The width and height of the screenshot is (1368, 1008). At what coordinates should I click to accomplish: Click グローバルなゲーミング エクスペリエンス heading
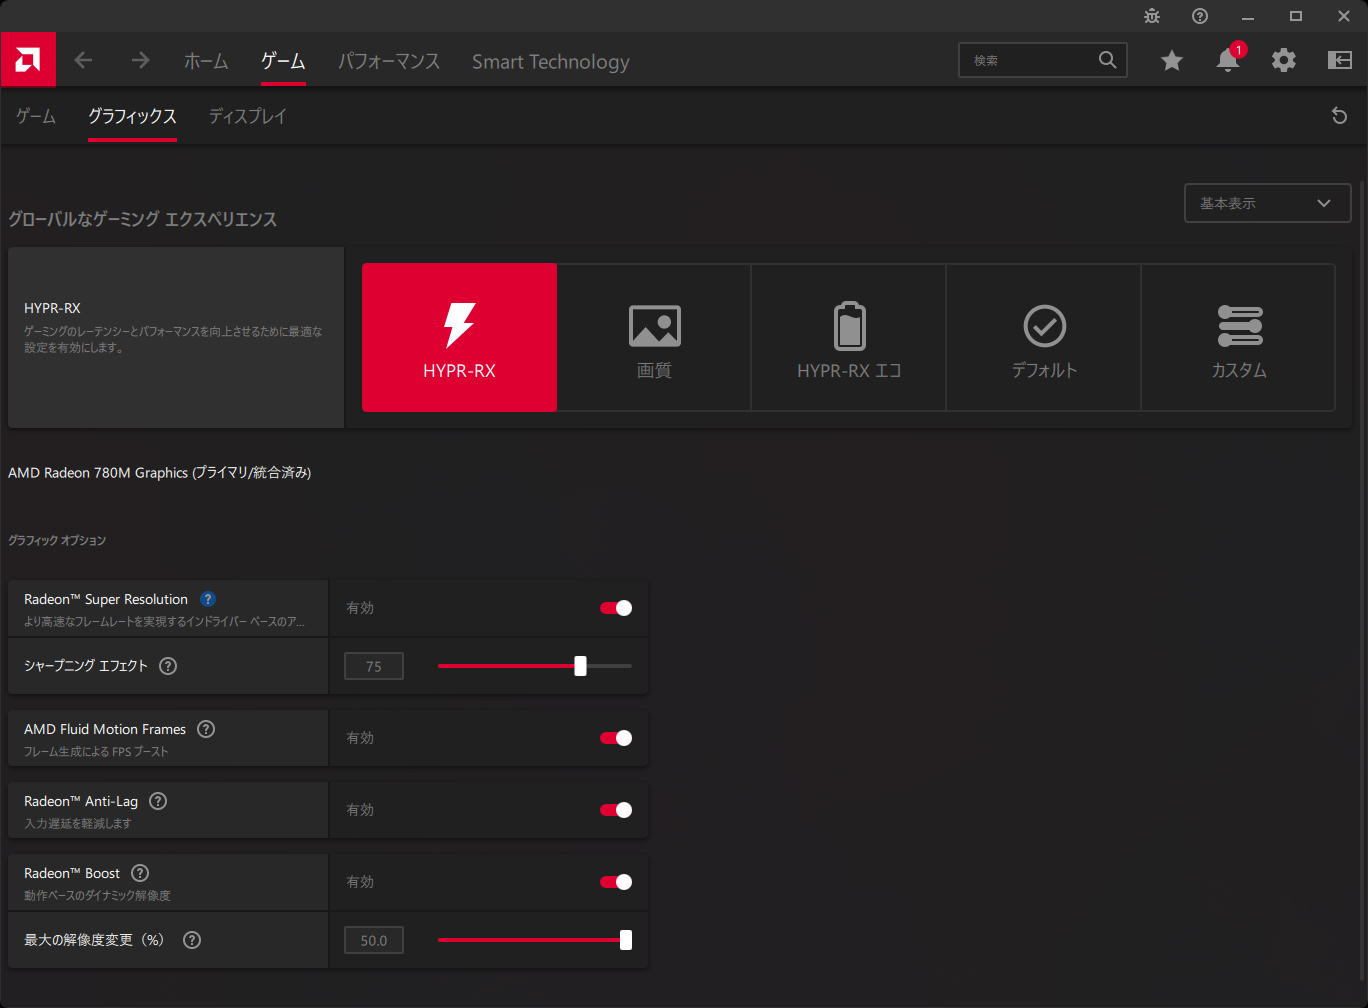tap(142, 219)
